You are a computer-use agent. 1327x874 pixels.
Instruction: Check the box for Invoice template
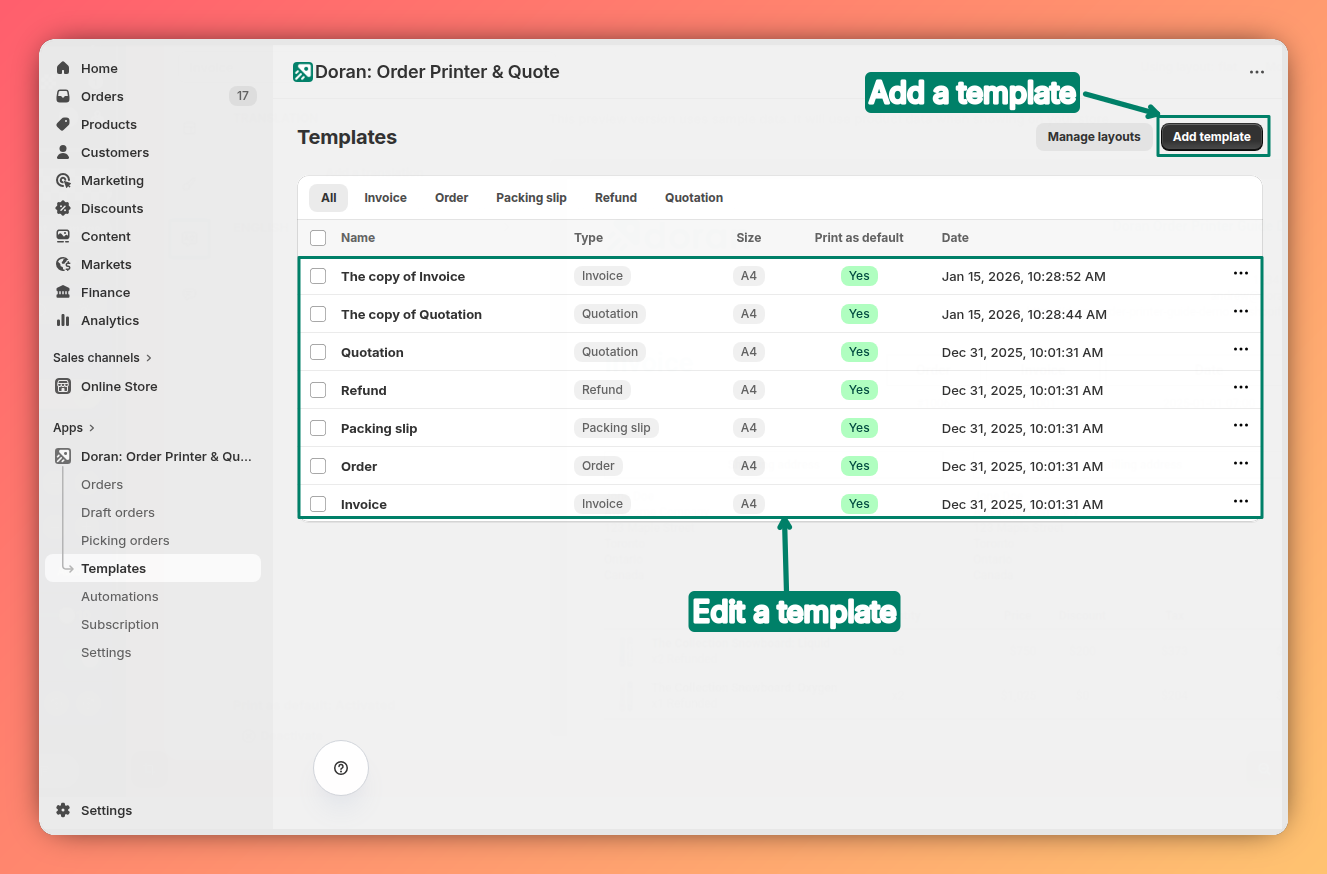coord(318,504)
